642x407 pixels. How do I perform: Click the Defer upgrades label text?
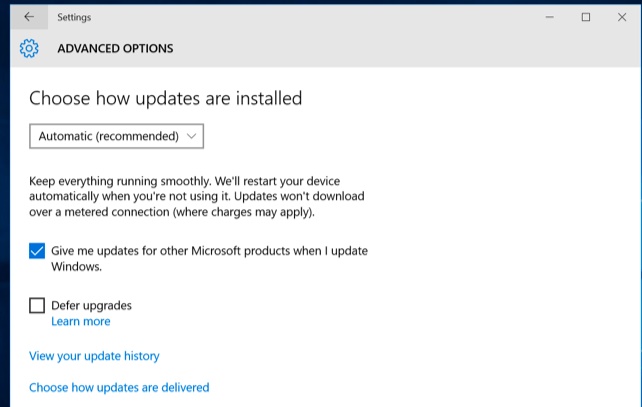click(x=91, y=305)
